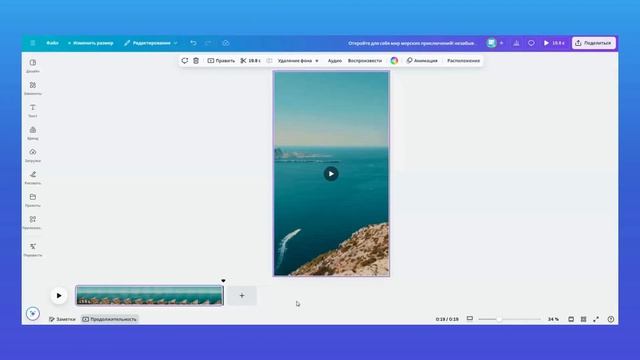This screenshot has width=640, height=360.
Task: Add a new page with plus button
Action: tap(242, 296)
